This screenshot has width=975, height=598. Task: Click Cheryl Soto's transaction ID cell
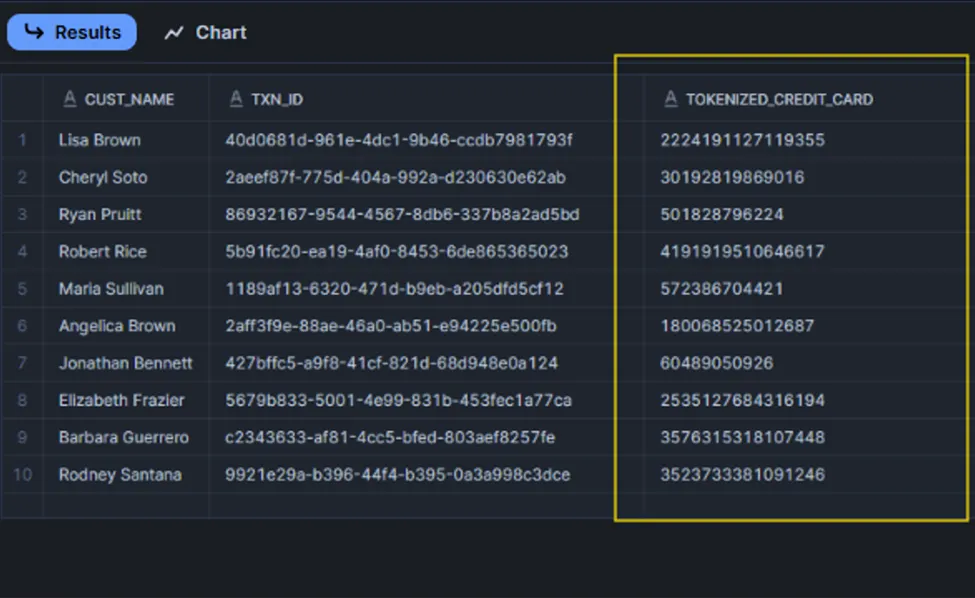coord(396,177)
